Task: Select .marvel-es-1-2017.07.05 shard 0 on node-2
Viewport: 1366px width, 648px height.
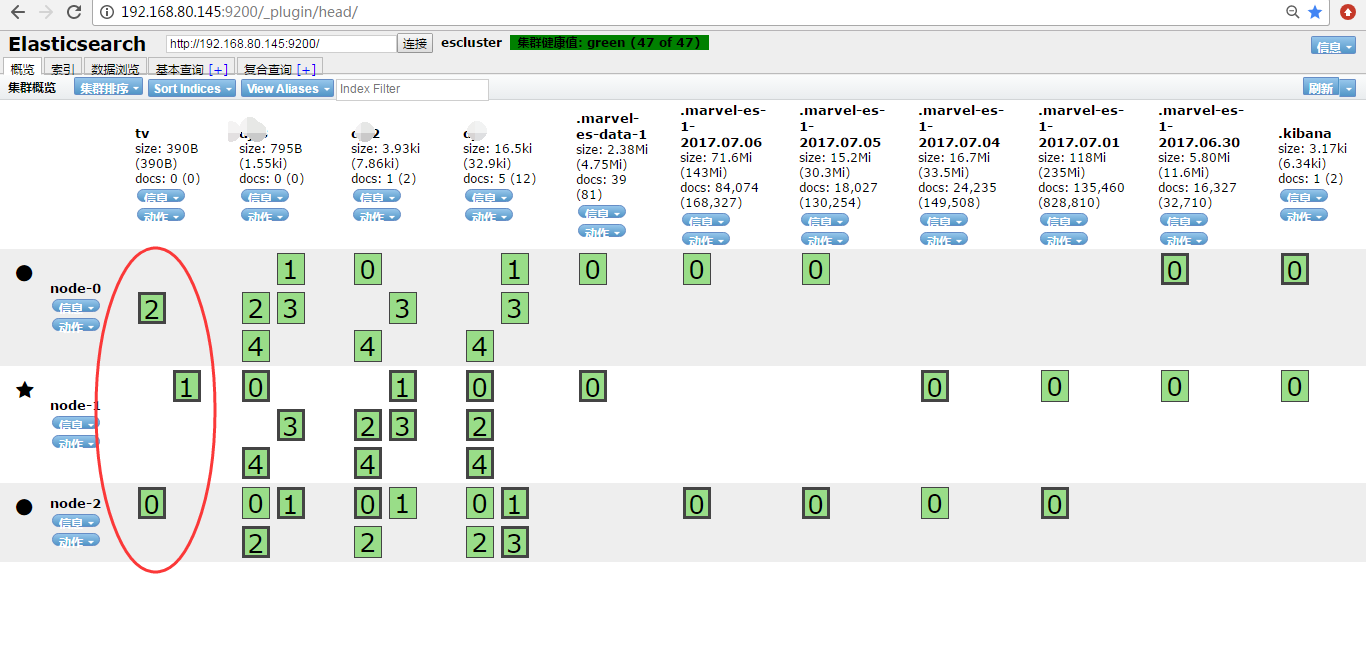Action: pos(816,503)
